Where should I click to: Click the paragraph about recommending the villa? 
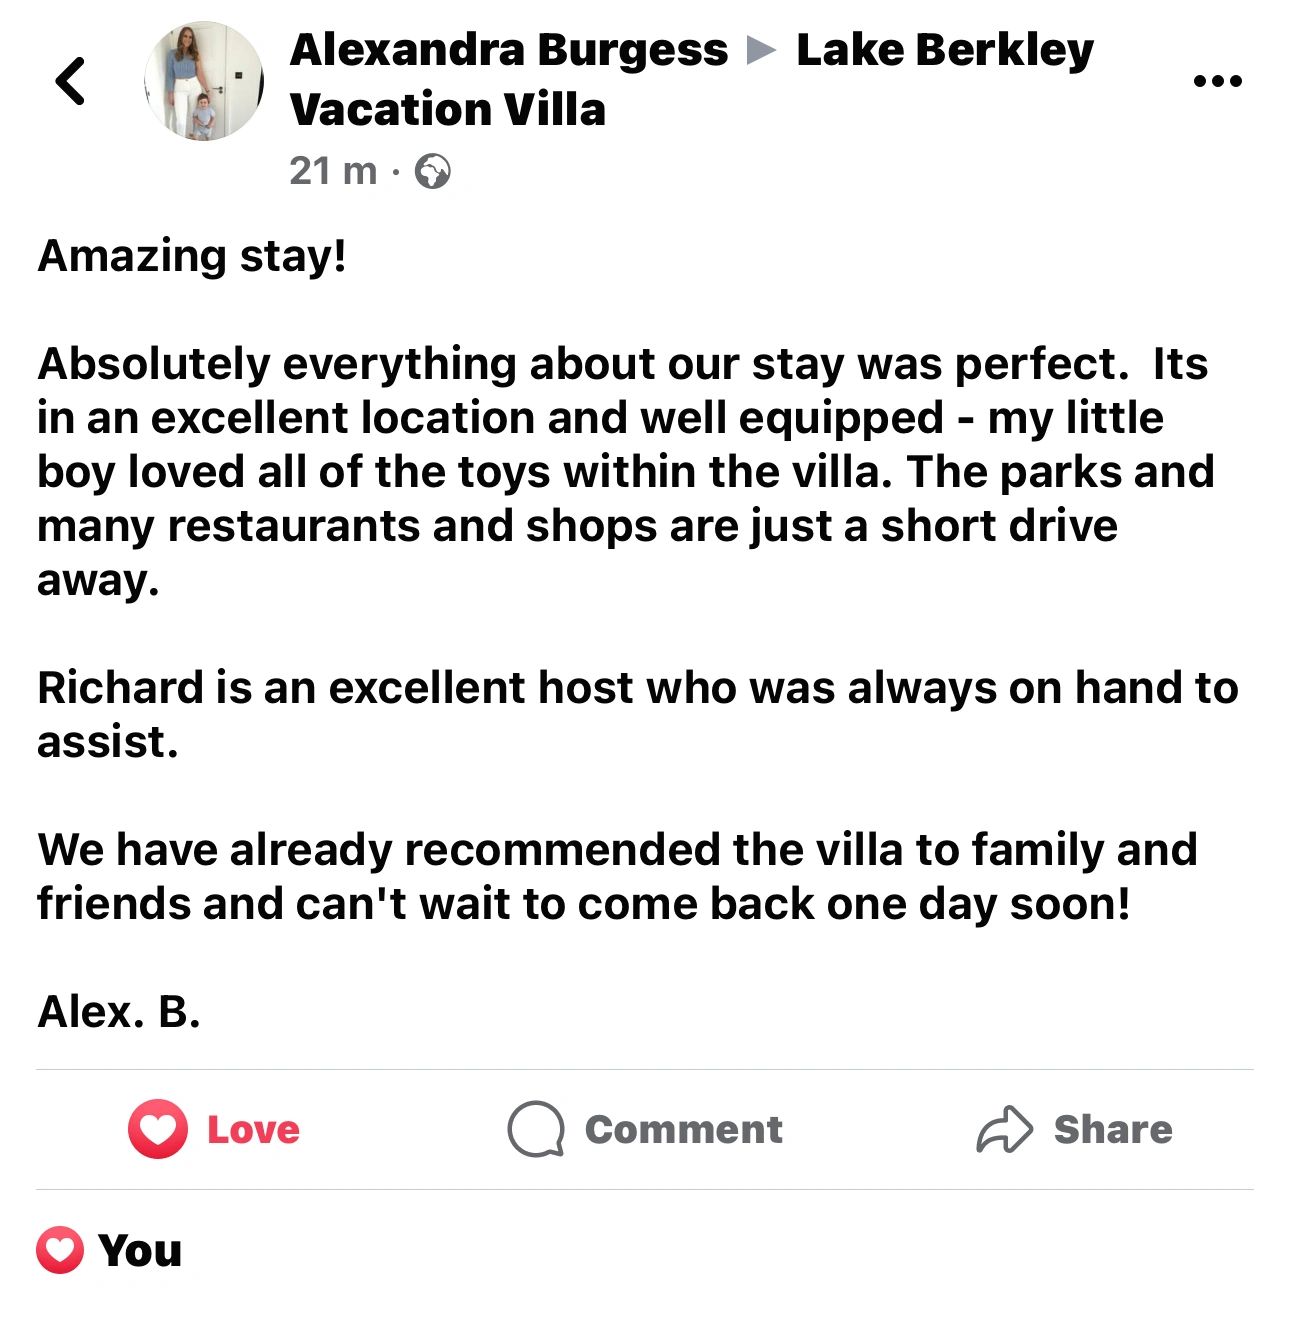click(617, 876)
